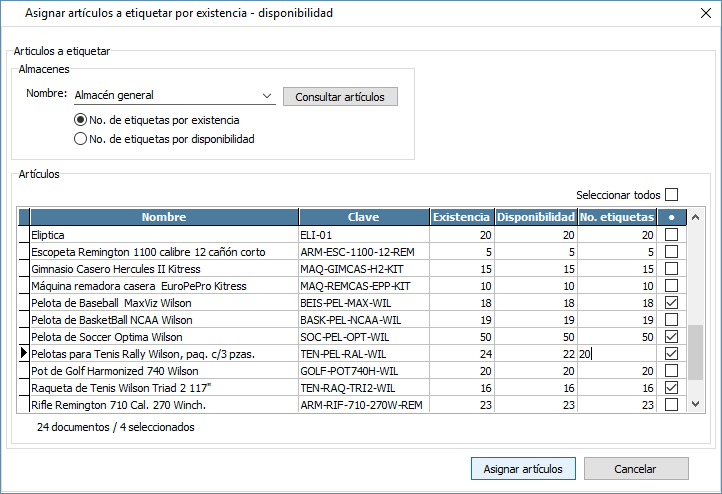Enable the Seleccionar todos checkbox
Viewport: 722px width, 494px height.
(671, 195)
